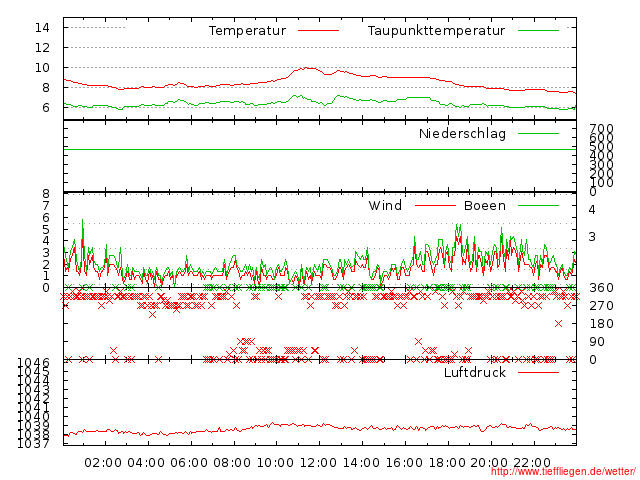640x480 pixels.
Task: Click the 16:00 time axis label
Action: tap(404, 463)
